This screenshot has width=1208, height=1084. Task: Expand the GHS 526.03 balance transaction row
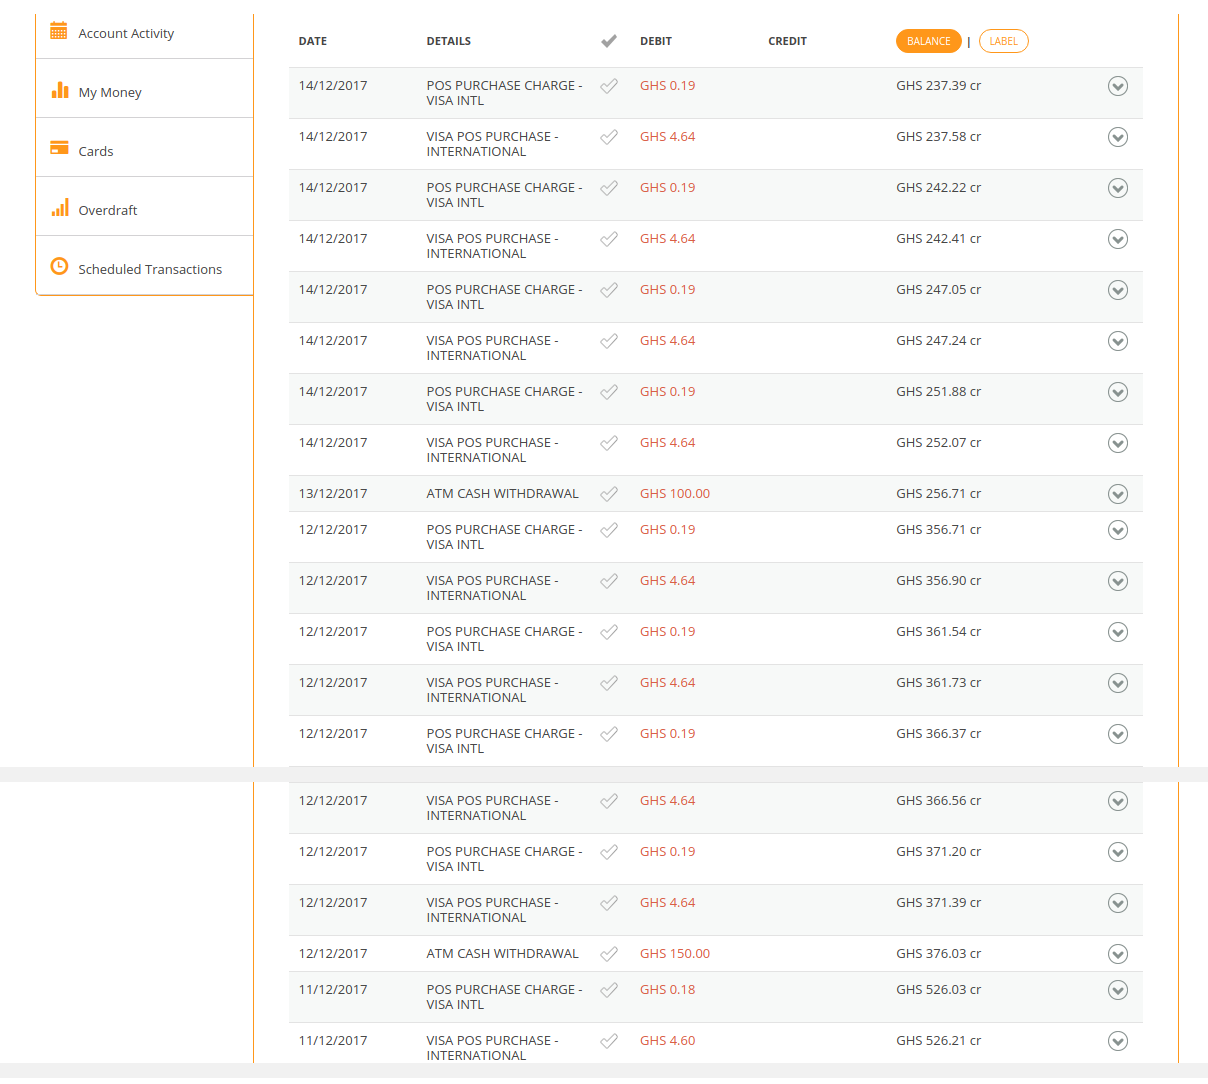point(1118,990)
